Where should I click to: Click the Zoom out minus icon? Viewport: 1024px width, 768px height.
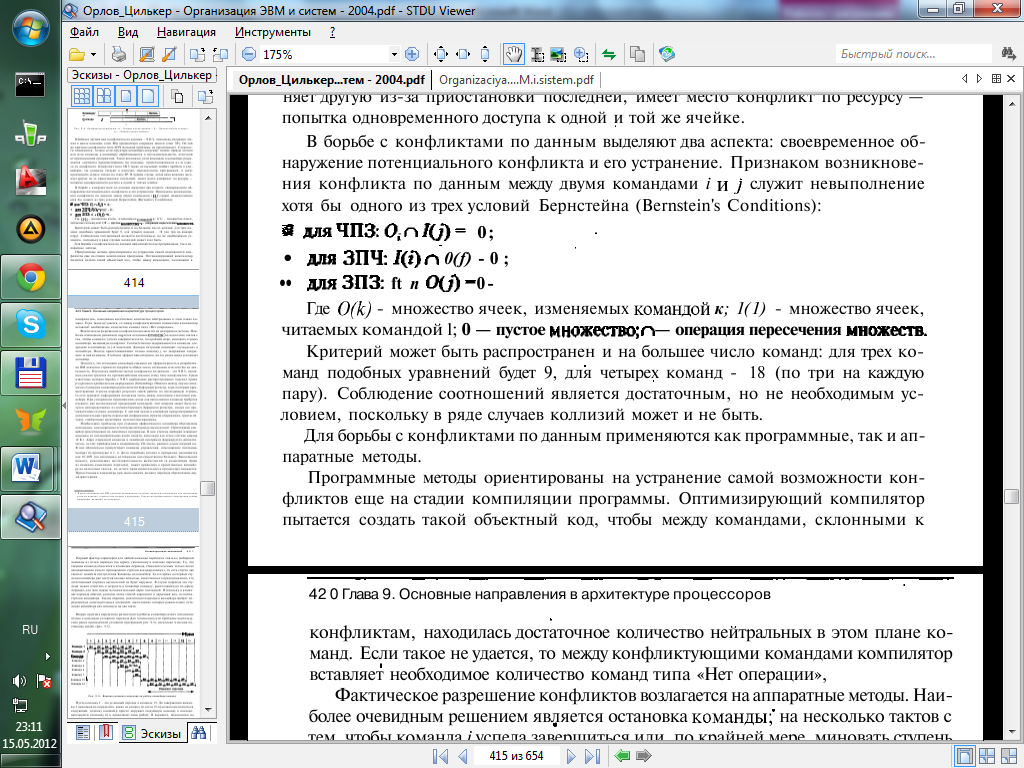249,54
